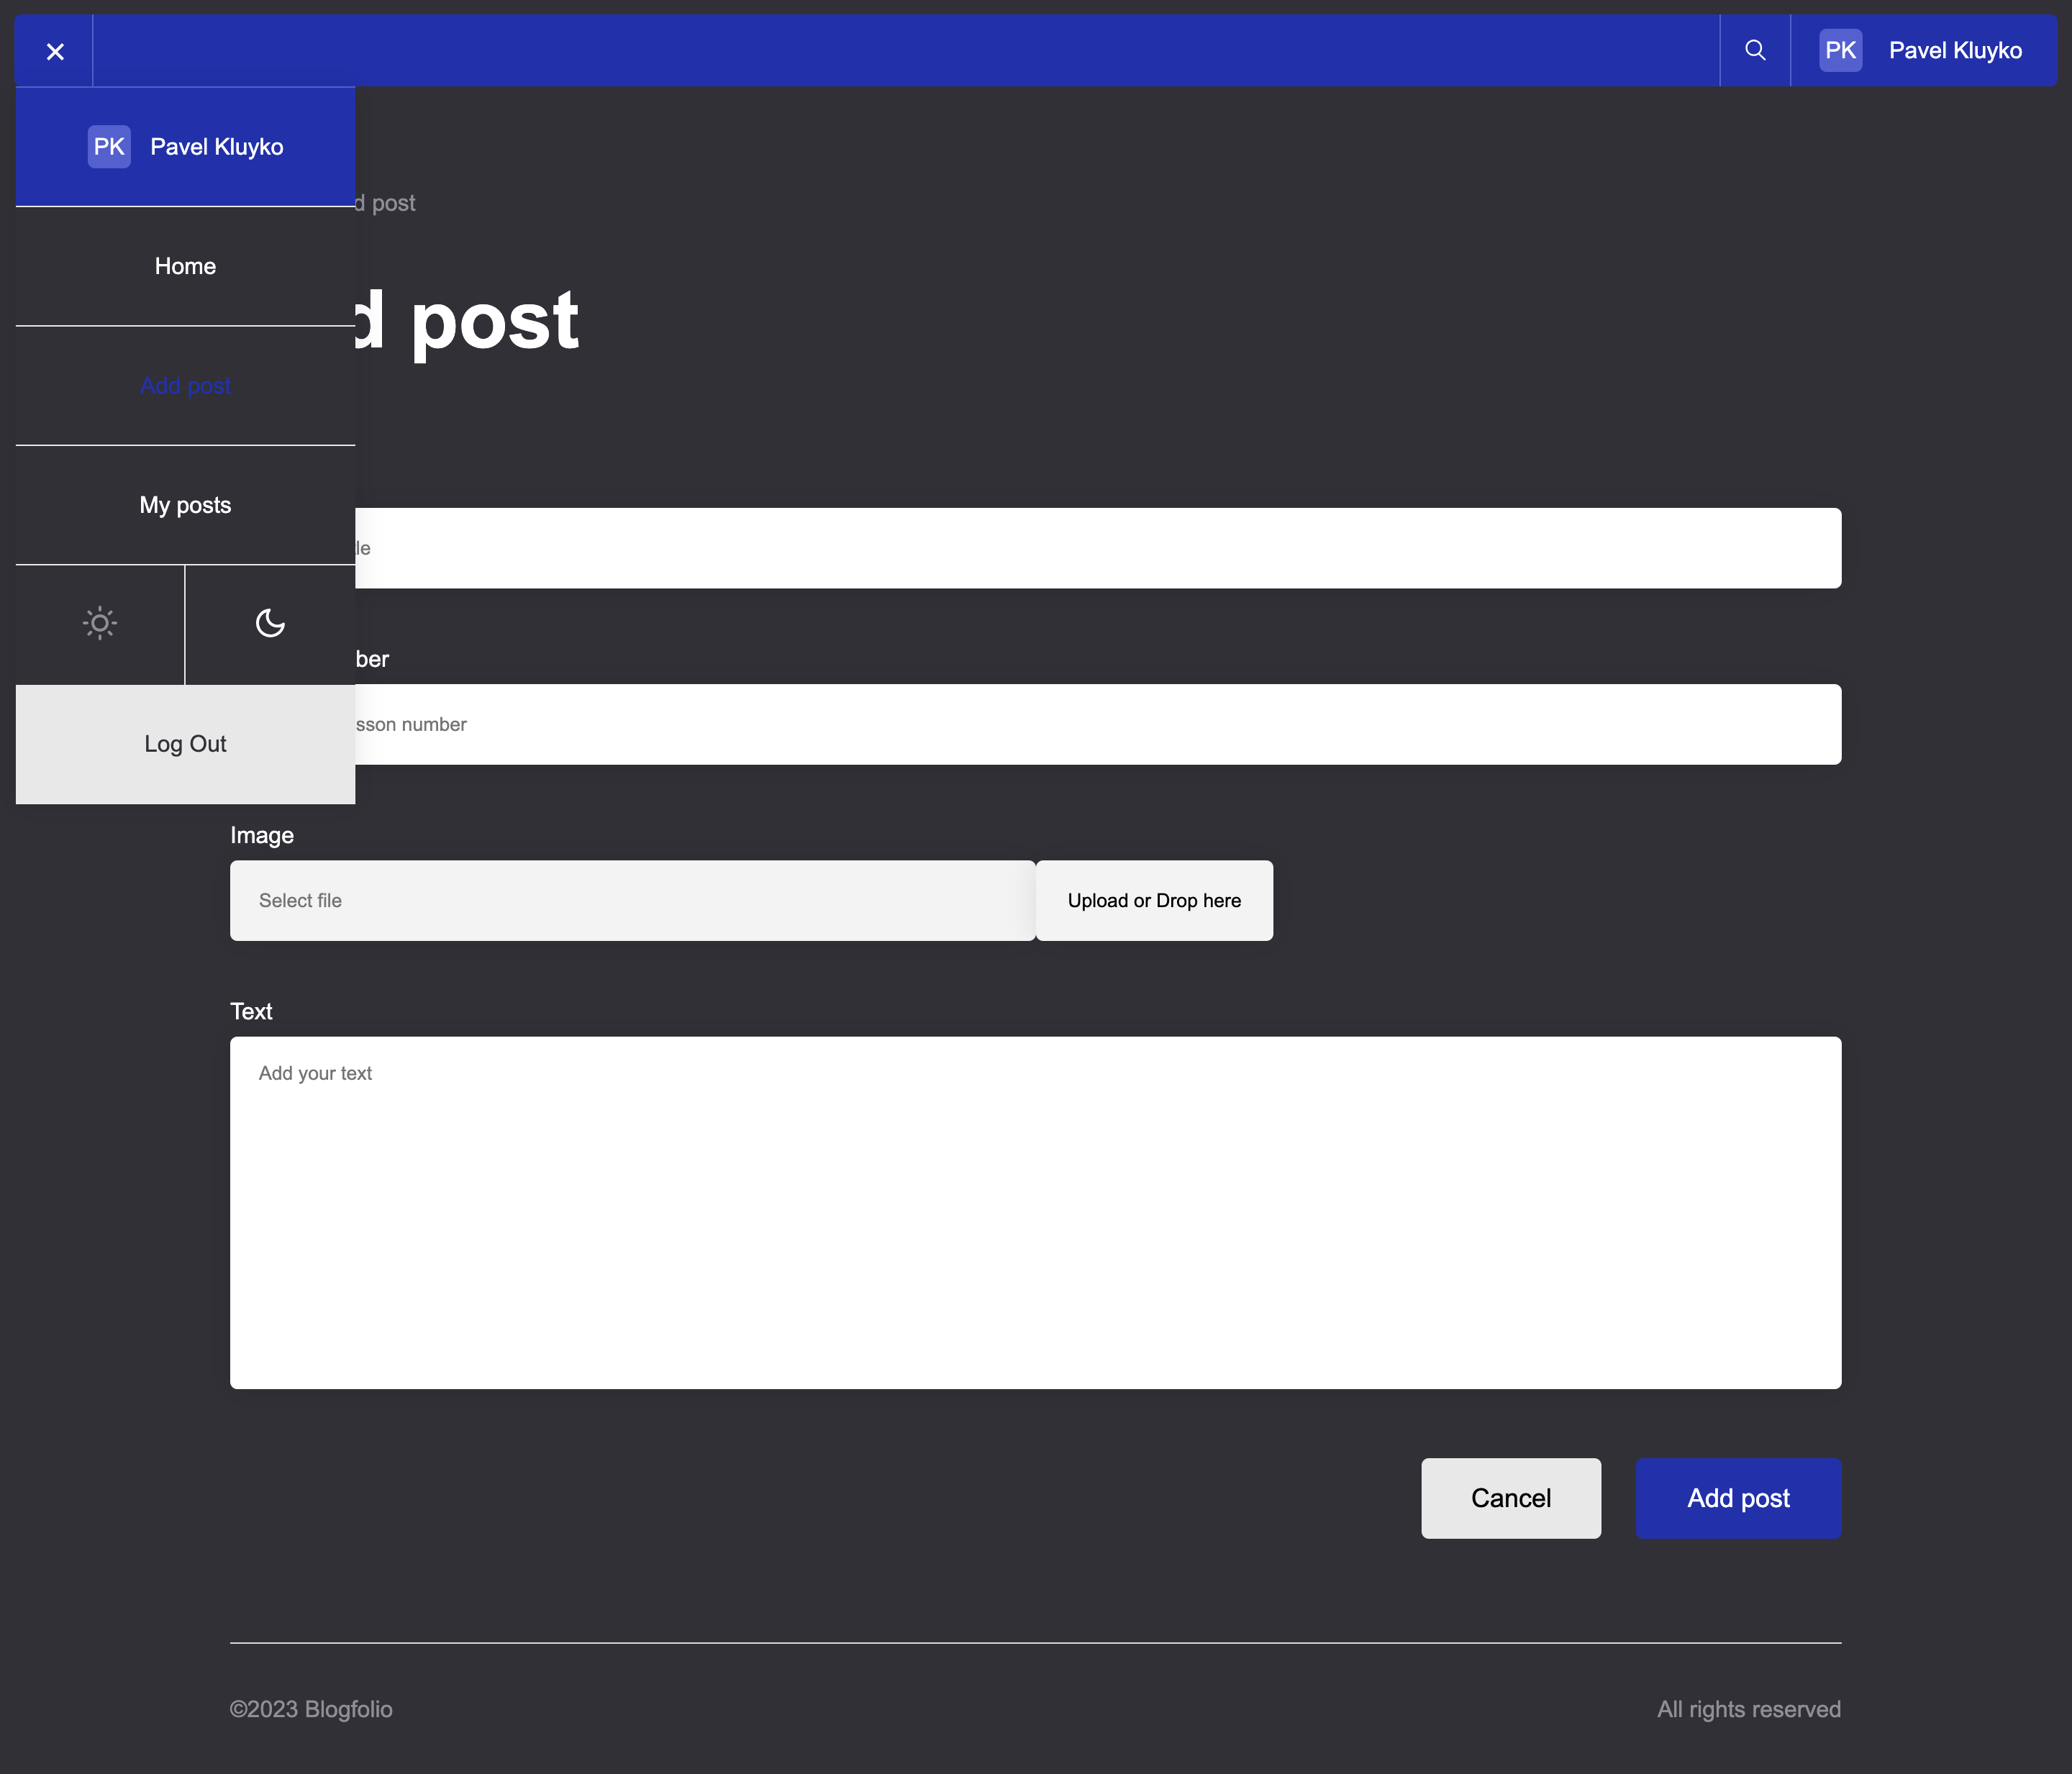Open search via magnifier icon
Image resolution: width=2072 pixels, height=1774 pixels.
[1754, 50]
